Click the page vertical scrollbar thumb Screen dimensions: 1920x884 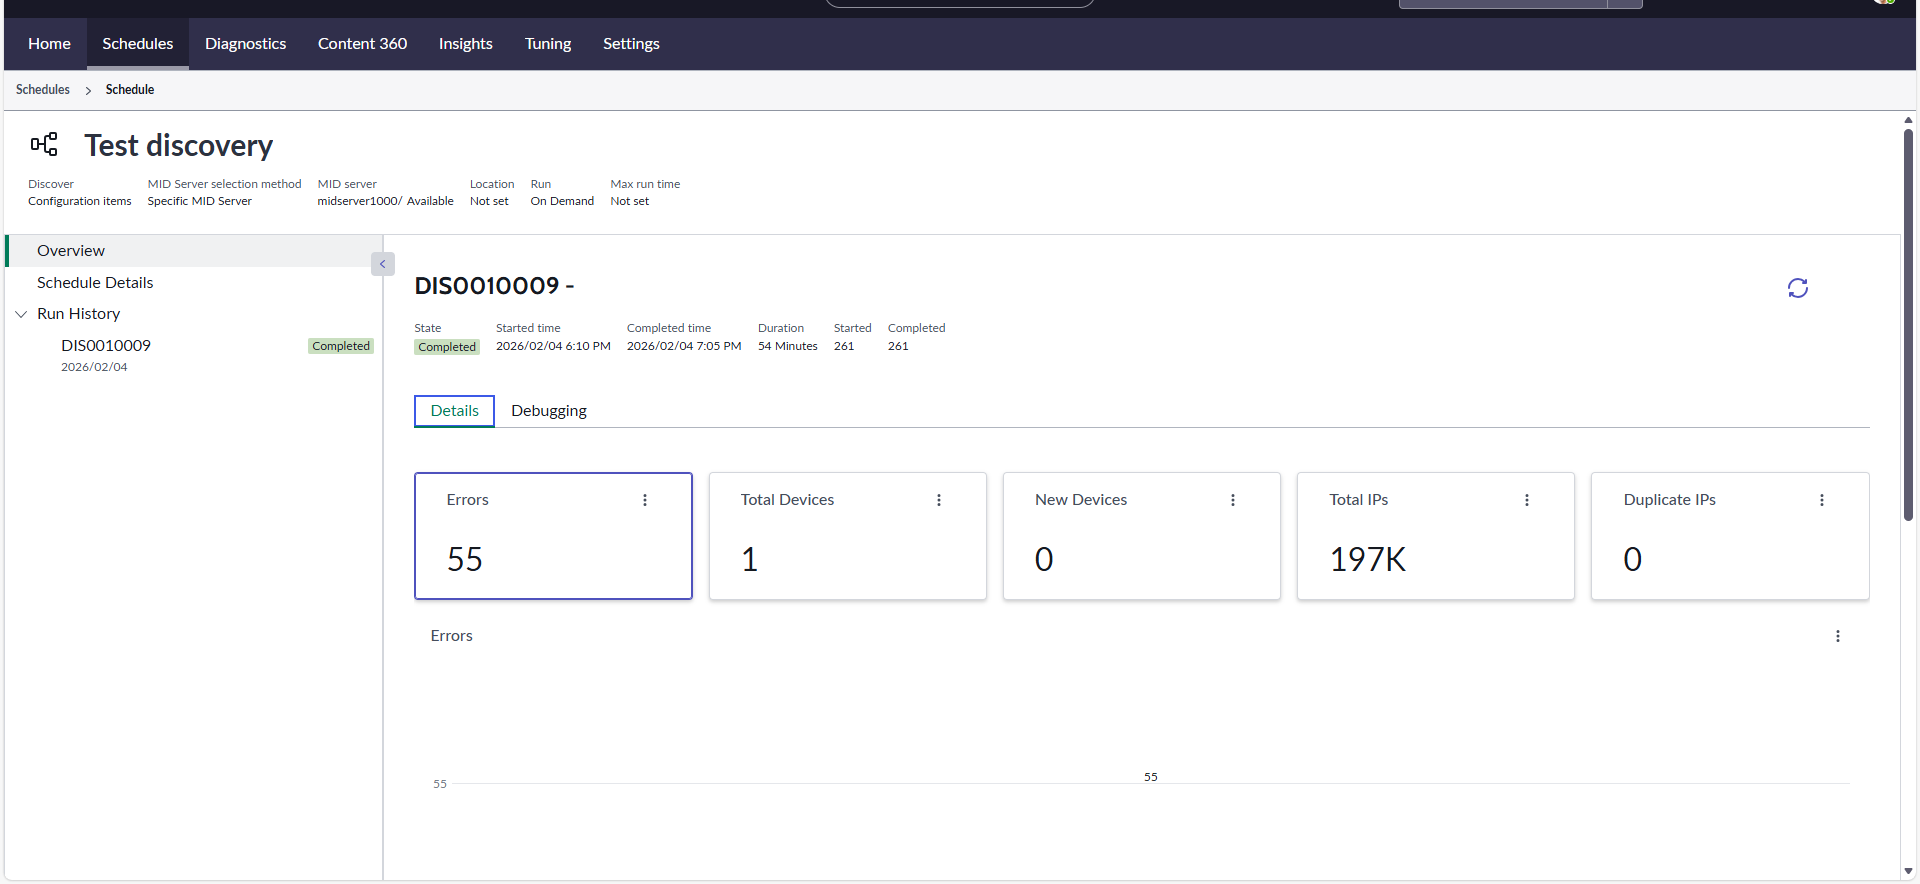tap(1908, 324)
